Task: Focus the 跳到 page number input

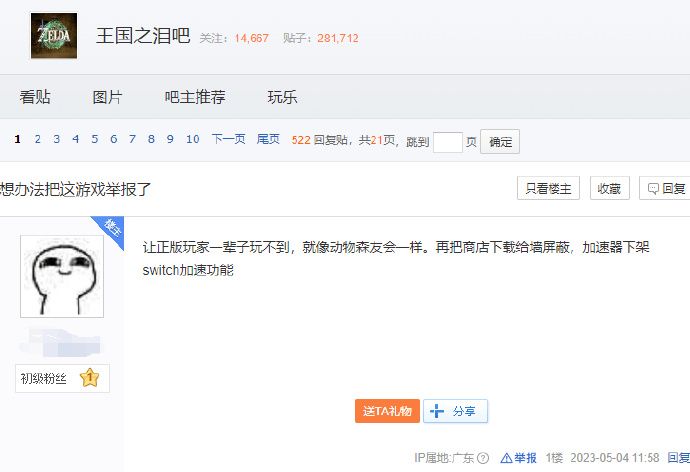Action: coord(448,142)
